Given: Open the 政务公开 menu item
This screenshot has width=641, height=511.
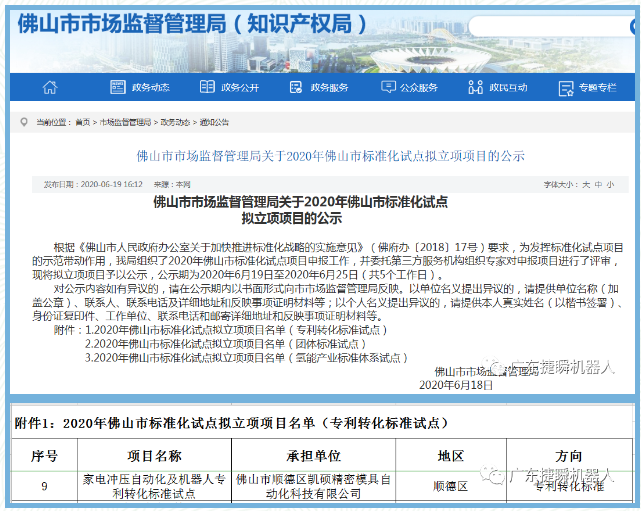Looking at the screenshot, I should [x=240, y=87].
